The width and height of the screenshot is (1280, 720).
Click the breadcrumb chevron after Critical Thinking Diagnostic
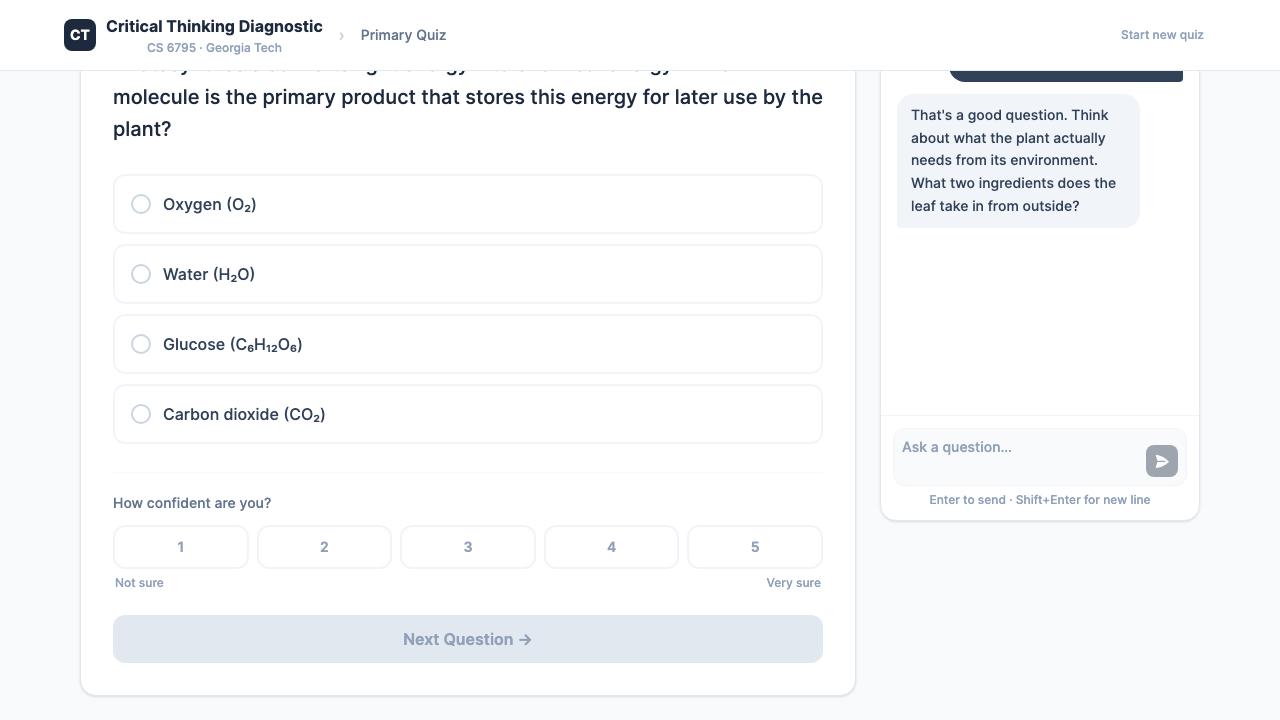click(341, 34)
